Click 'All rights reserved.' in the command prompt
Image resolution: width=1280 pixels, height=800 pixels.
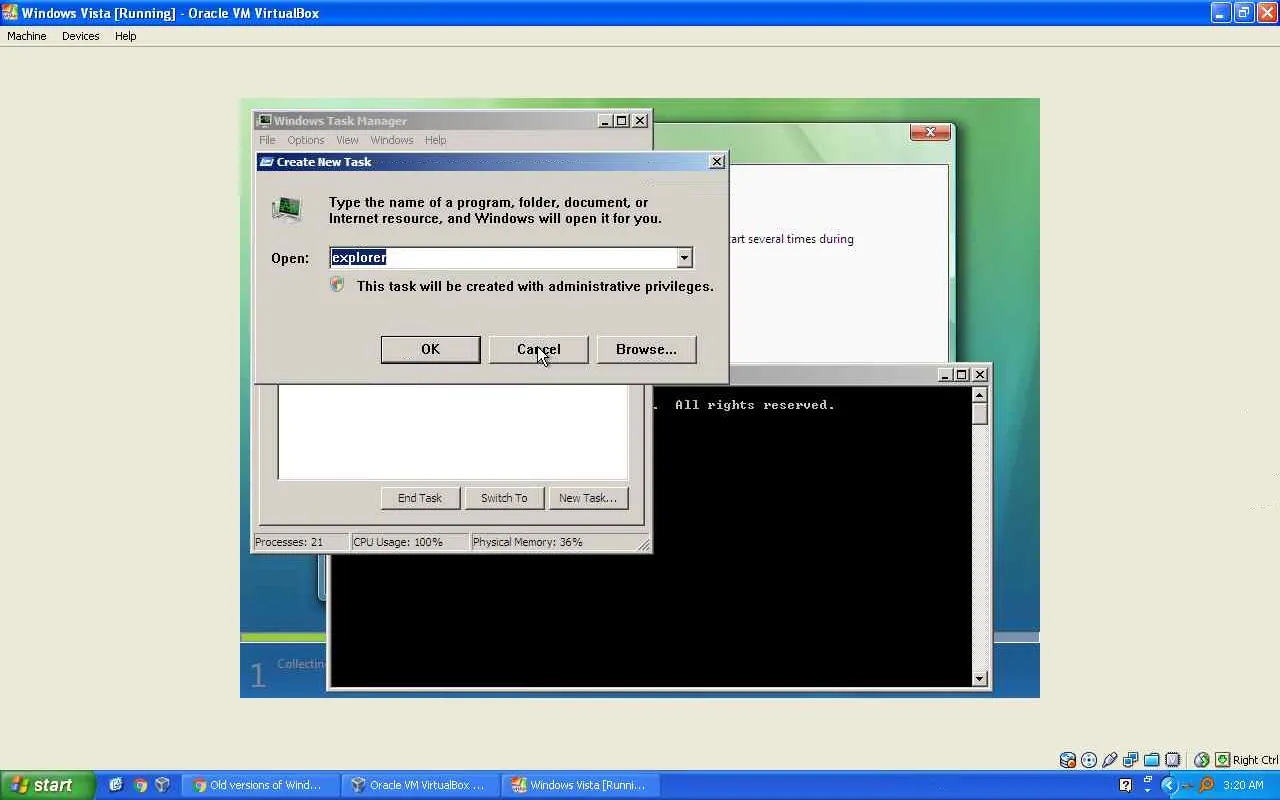click(x=755, y=405)
